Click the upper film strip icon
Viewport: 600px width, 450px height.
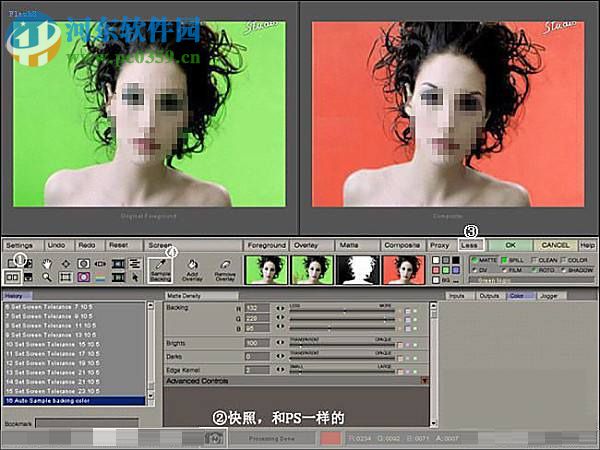tap(118, 264)
